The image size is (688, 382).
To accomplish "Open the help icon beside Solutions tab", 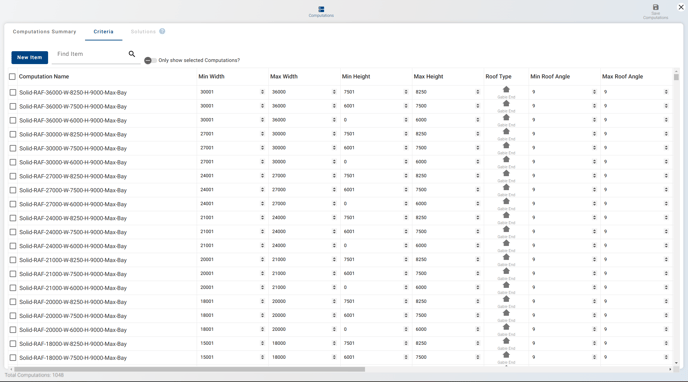I will (162, 31).
